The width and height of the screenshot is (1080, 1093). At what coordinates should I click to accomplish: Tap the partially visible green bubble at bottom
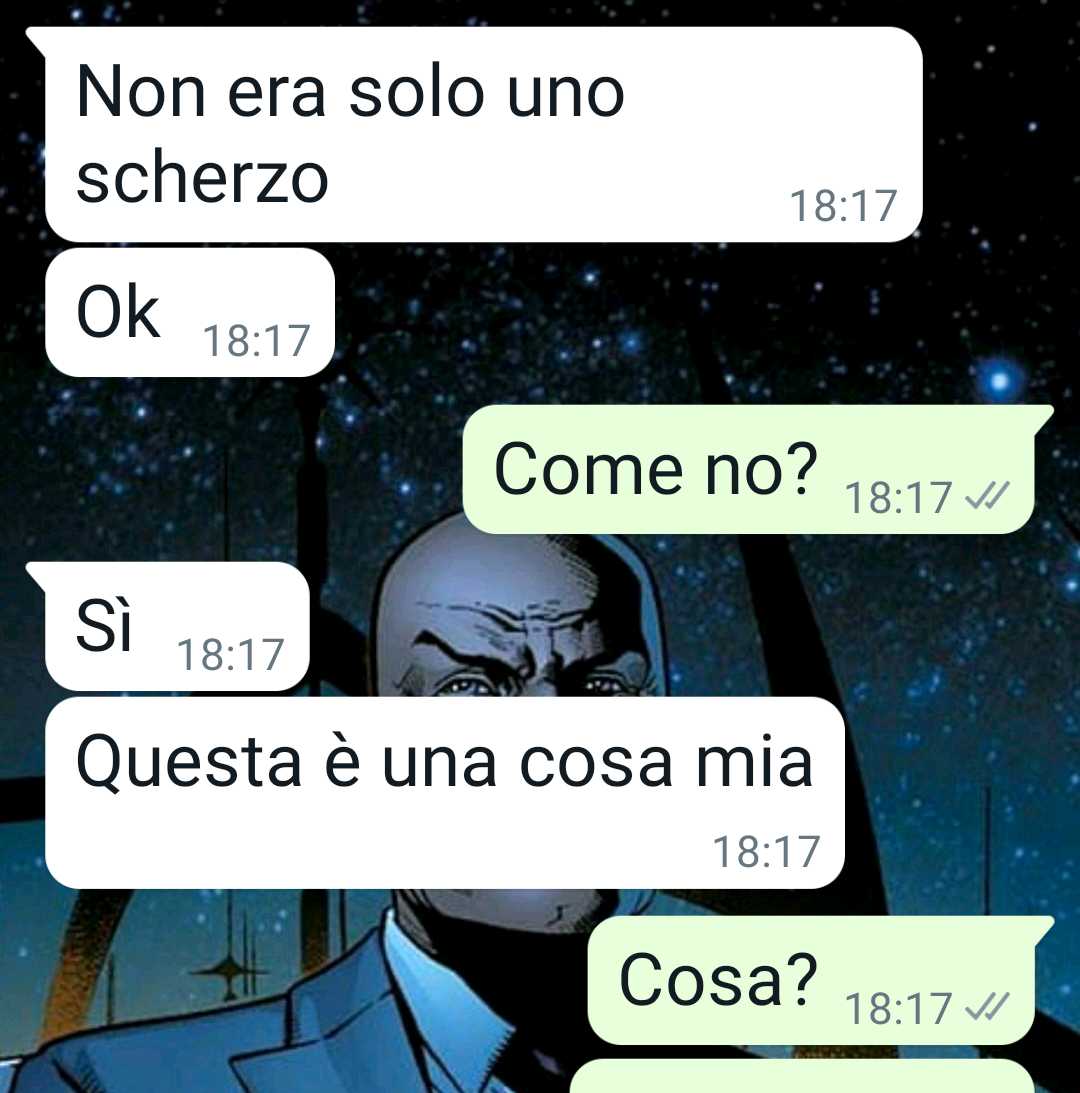802,1076
